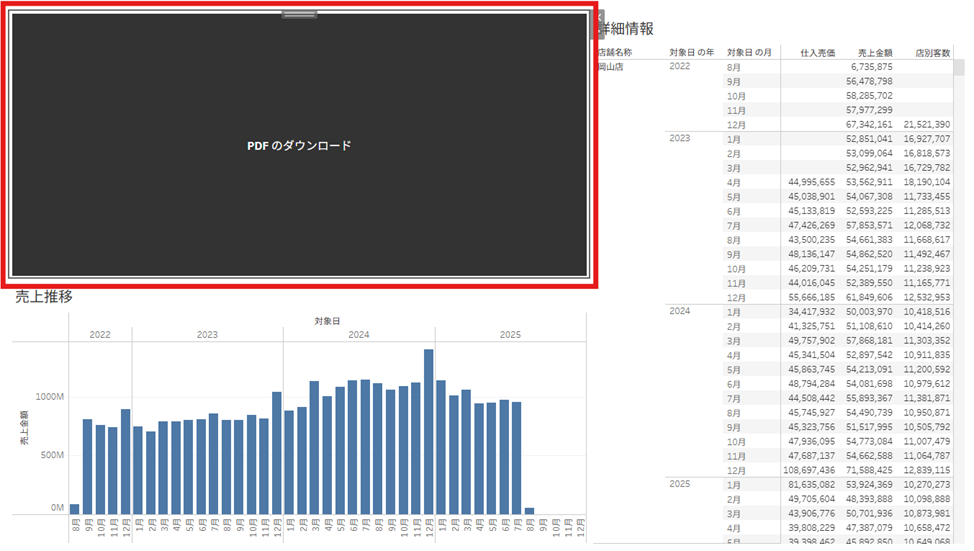The image size is (974, 551).
Task: Click year 2025 in the detail table
Action: tap(680, 484)
